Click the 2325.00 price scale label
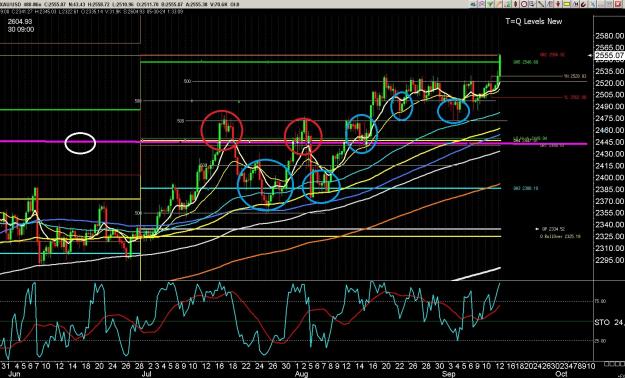This screenshot has width=625, height=378. pos(609,236)
